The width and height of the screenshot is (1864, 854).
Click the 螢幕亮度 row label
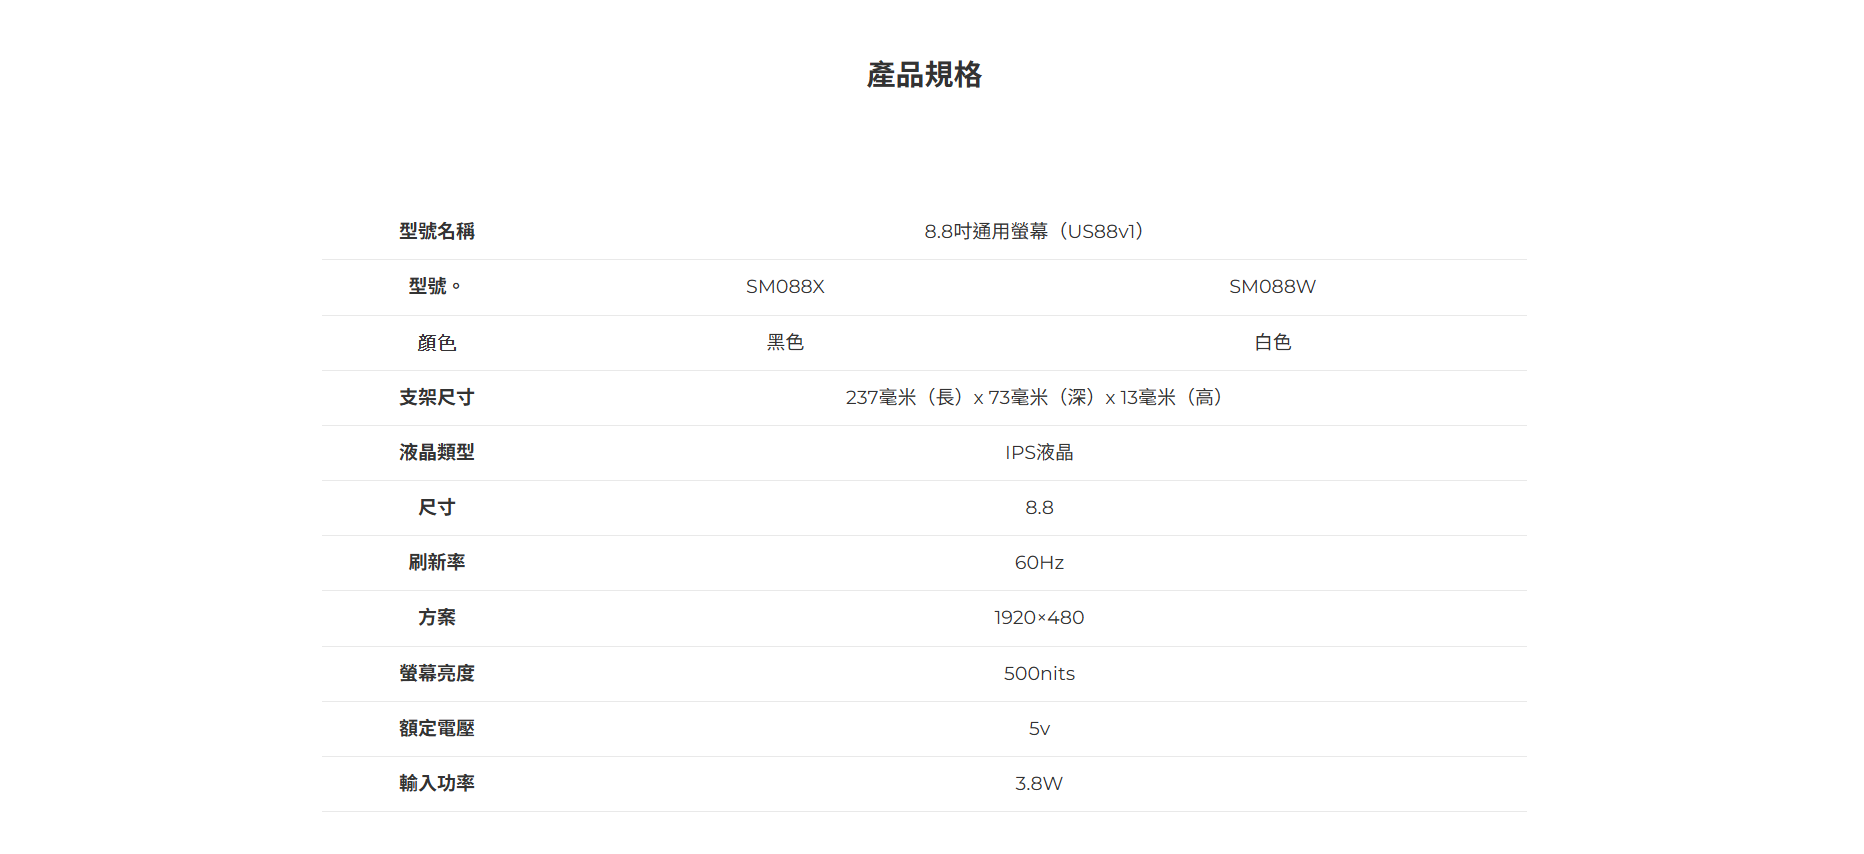point(436,674)
